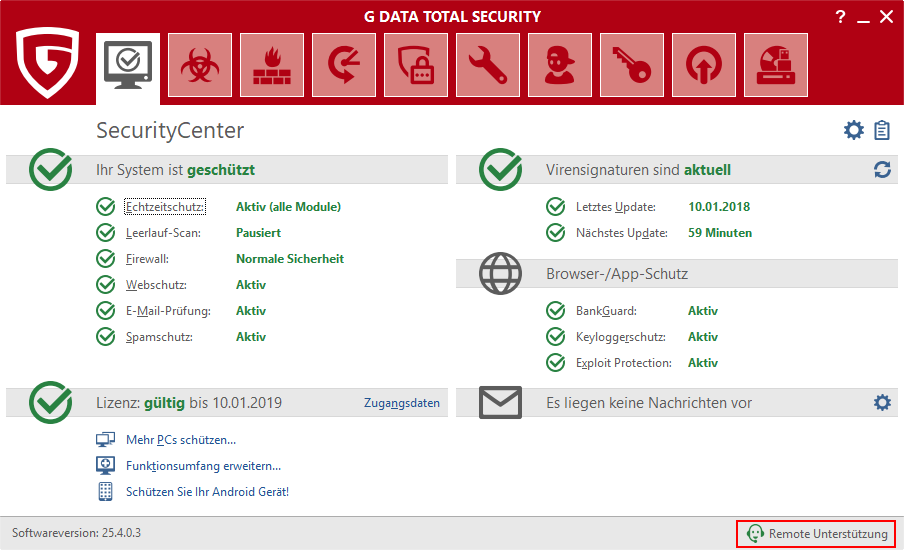Click the Leerlauf-Scan setting
Image resolution: width=904 pixels, height=550 pixels.
point(163,233)
